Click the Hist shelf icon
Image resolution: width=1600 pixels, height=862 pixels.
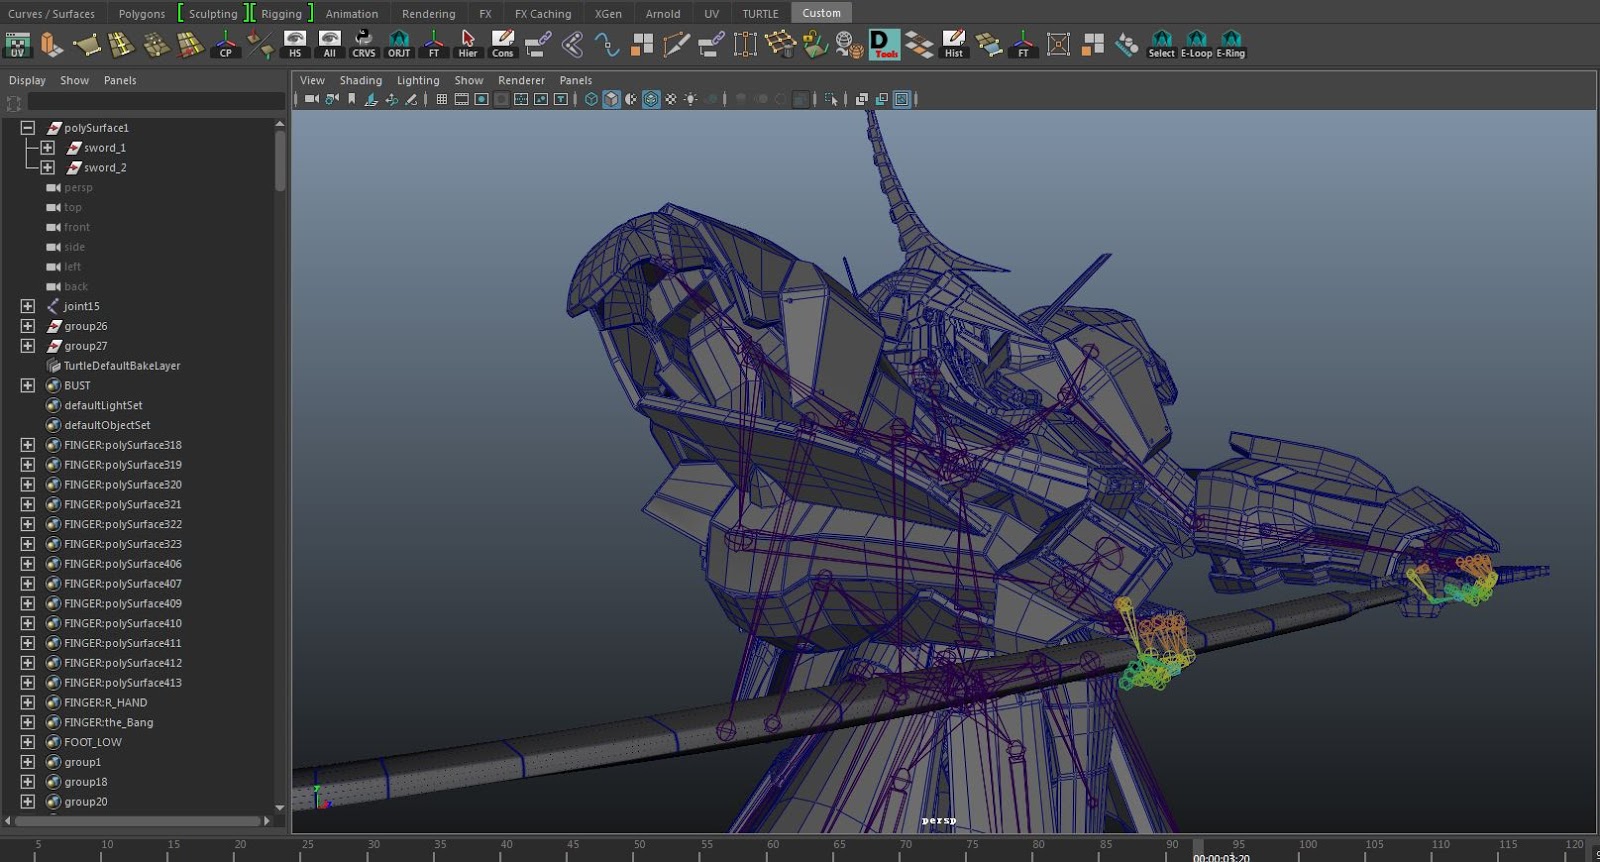pos(954,45)
